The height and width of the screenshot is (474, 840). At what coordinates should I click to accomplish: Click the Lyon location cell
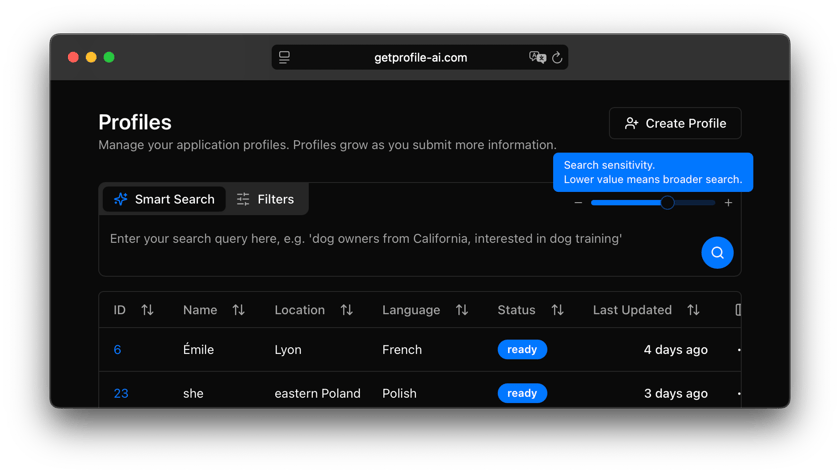coord(288,350)
